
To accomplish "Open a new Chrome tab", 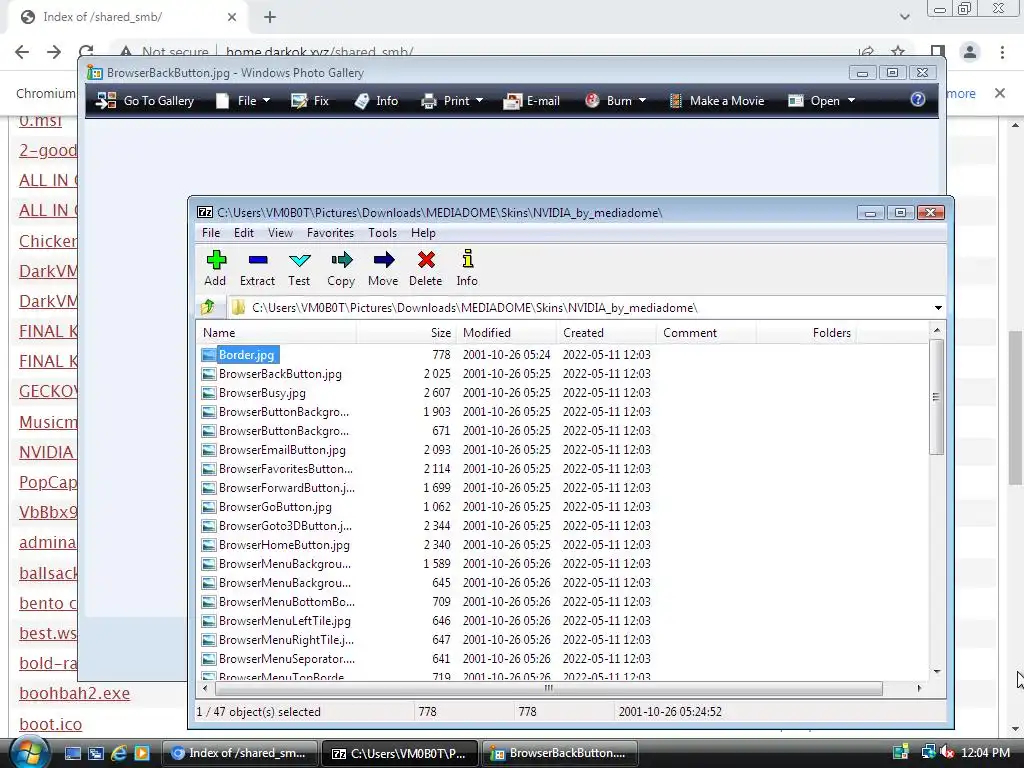I will click(x=270, y=17).
